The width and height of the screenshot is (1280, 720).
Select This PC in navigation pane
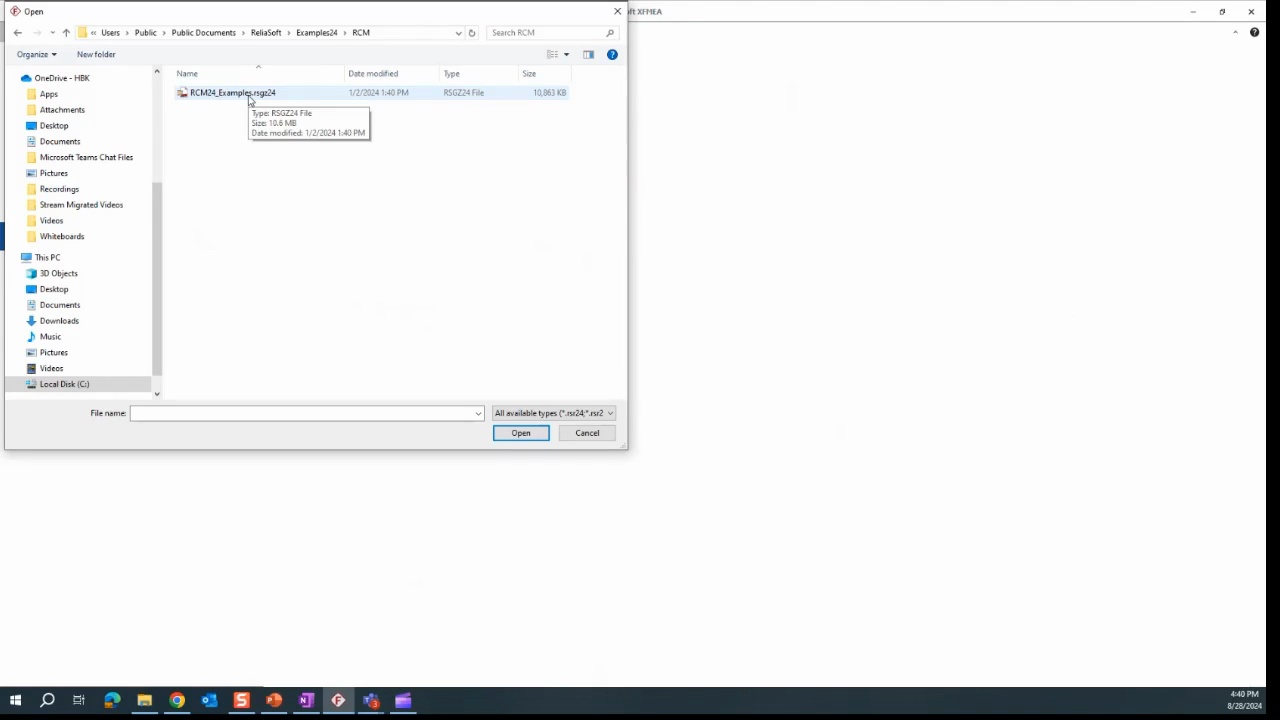point(47,258)
